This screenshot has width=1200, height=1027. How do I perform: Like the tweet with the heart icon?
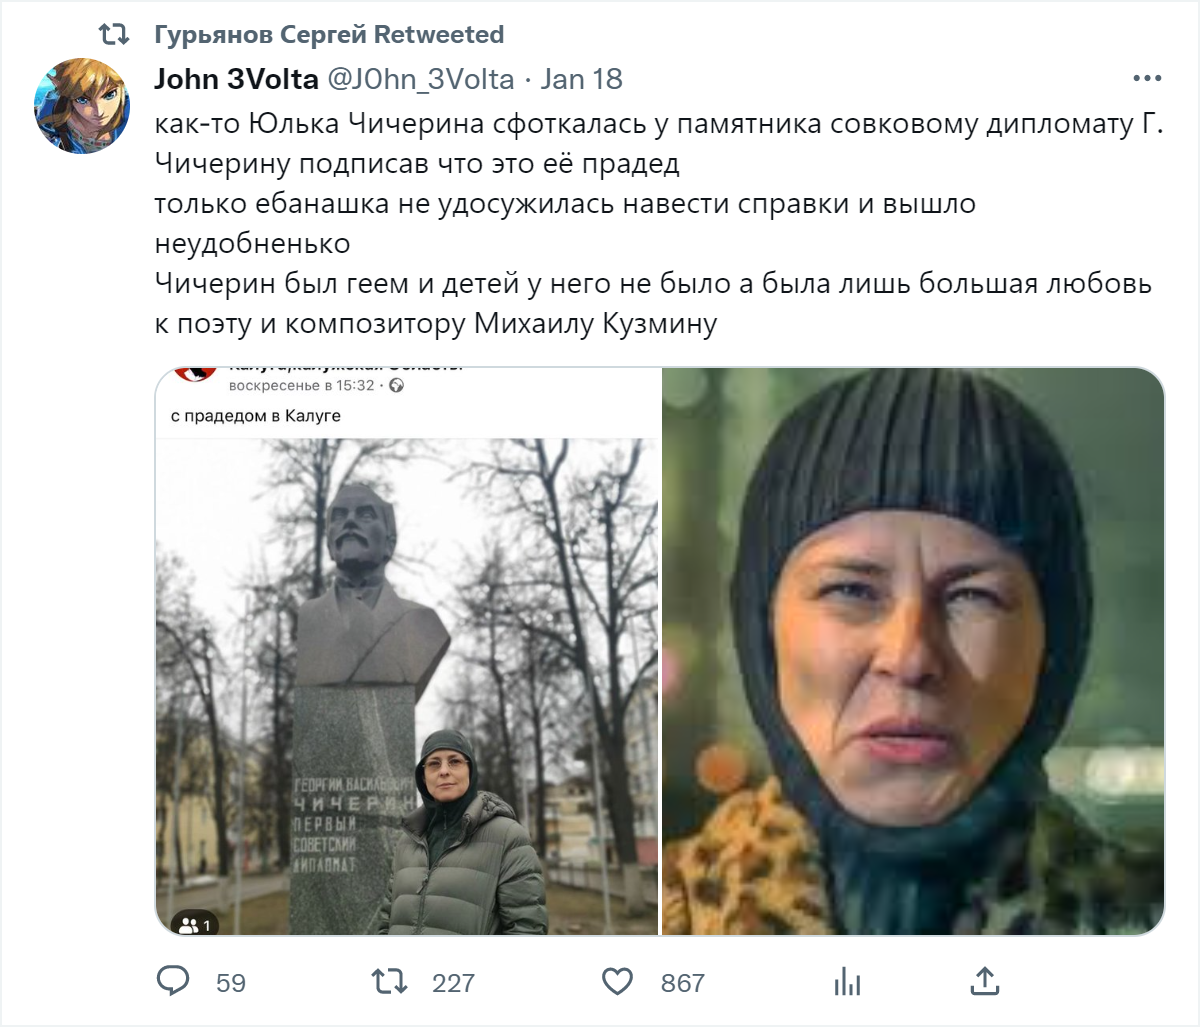(617, 981)
